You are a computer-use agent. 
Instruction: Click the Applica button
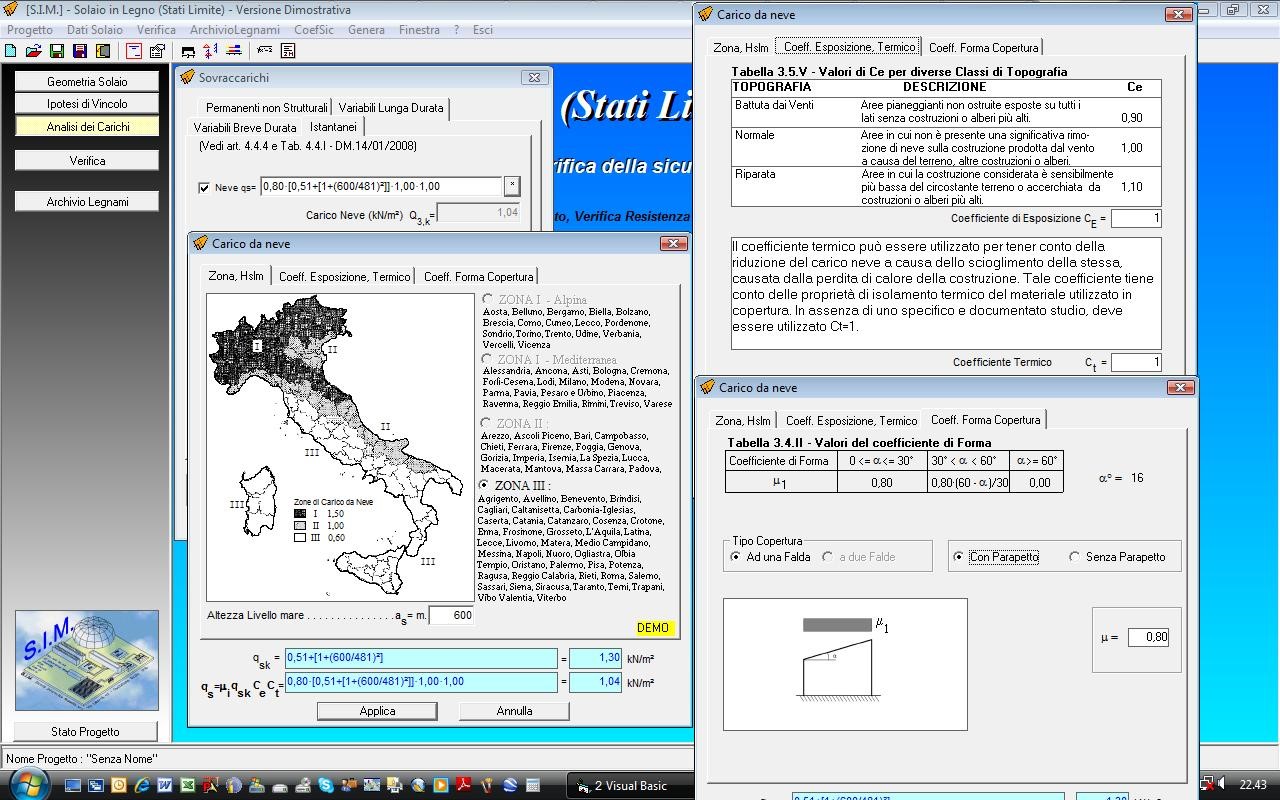[x=377, y=711]
